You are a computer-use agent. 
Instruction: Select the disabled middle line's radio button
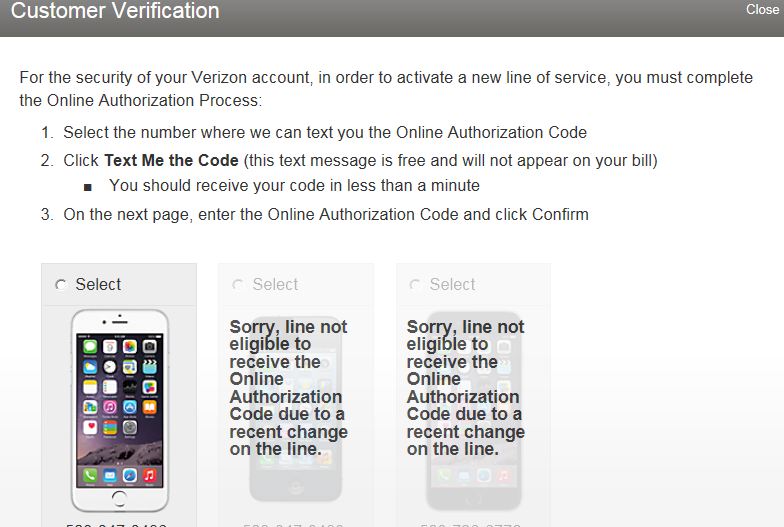pyautogui.click(x=238, y=284)
